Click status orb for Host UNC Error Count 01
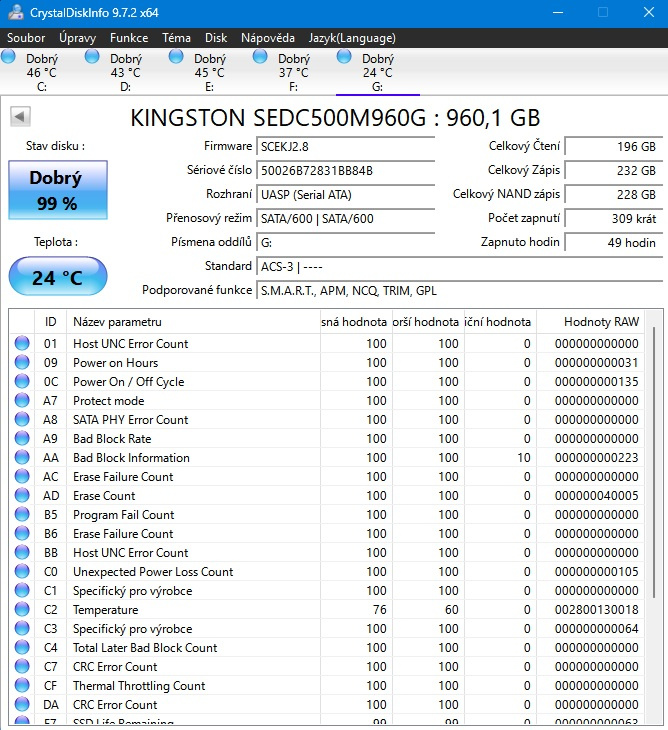 coord(22,343)
